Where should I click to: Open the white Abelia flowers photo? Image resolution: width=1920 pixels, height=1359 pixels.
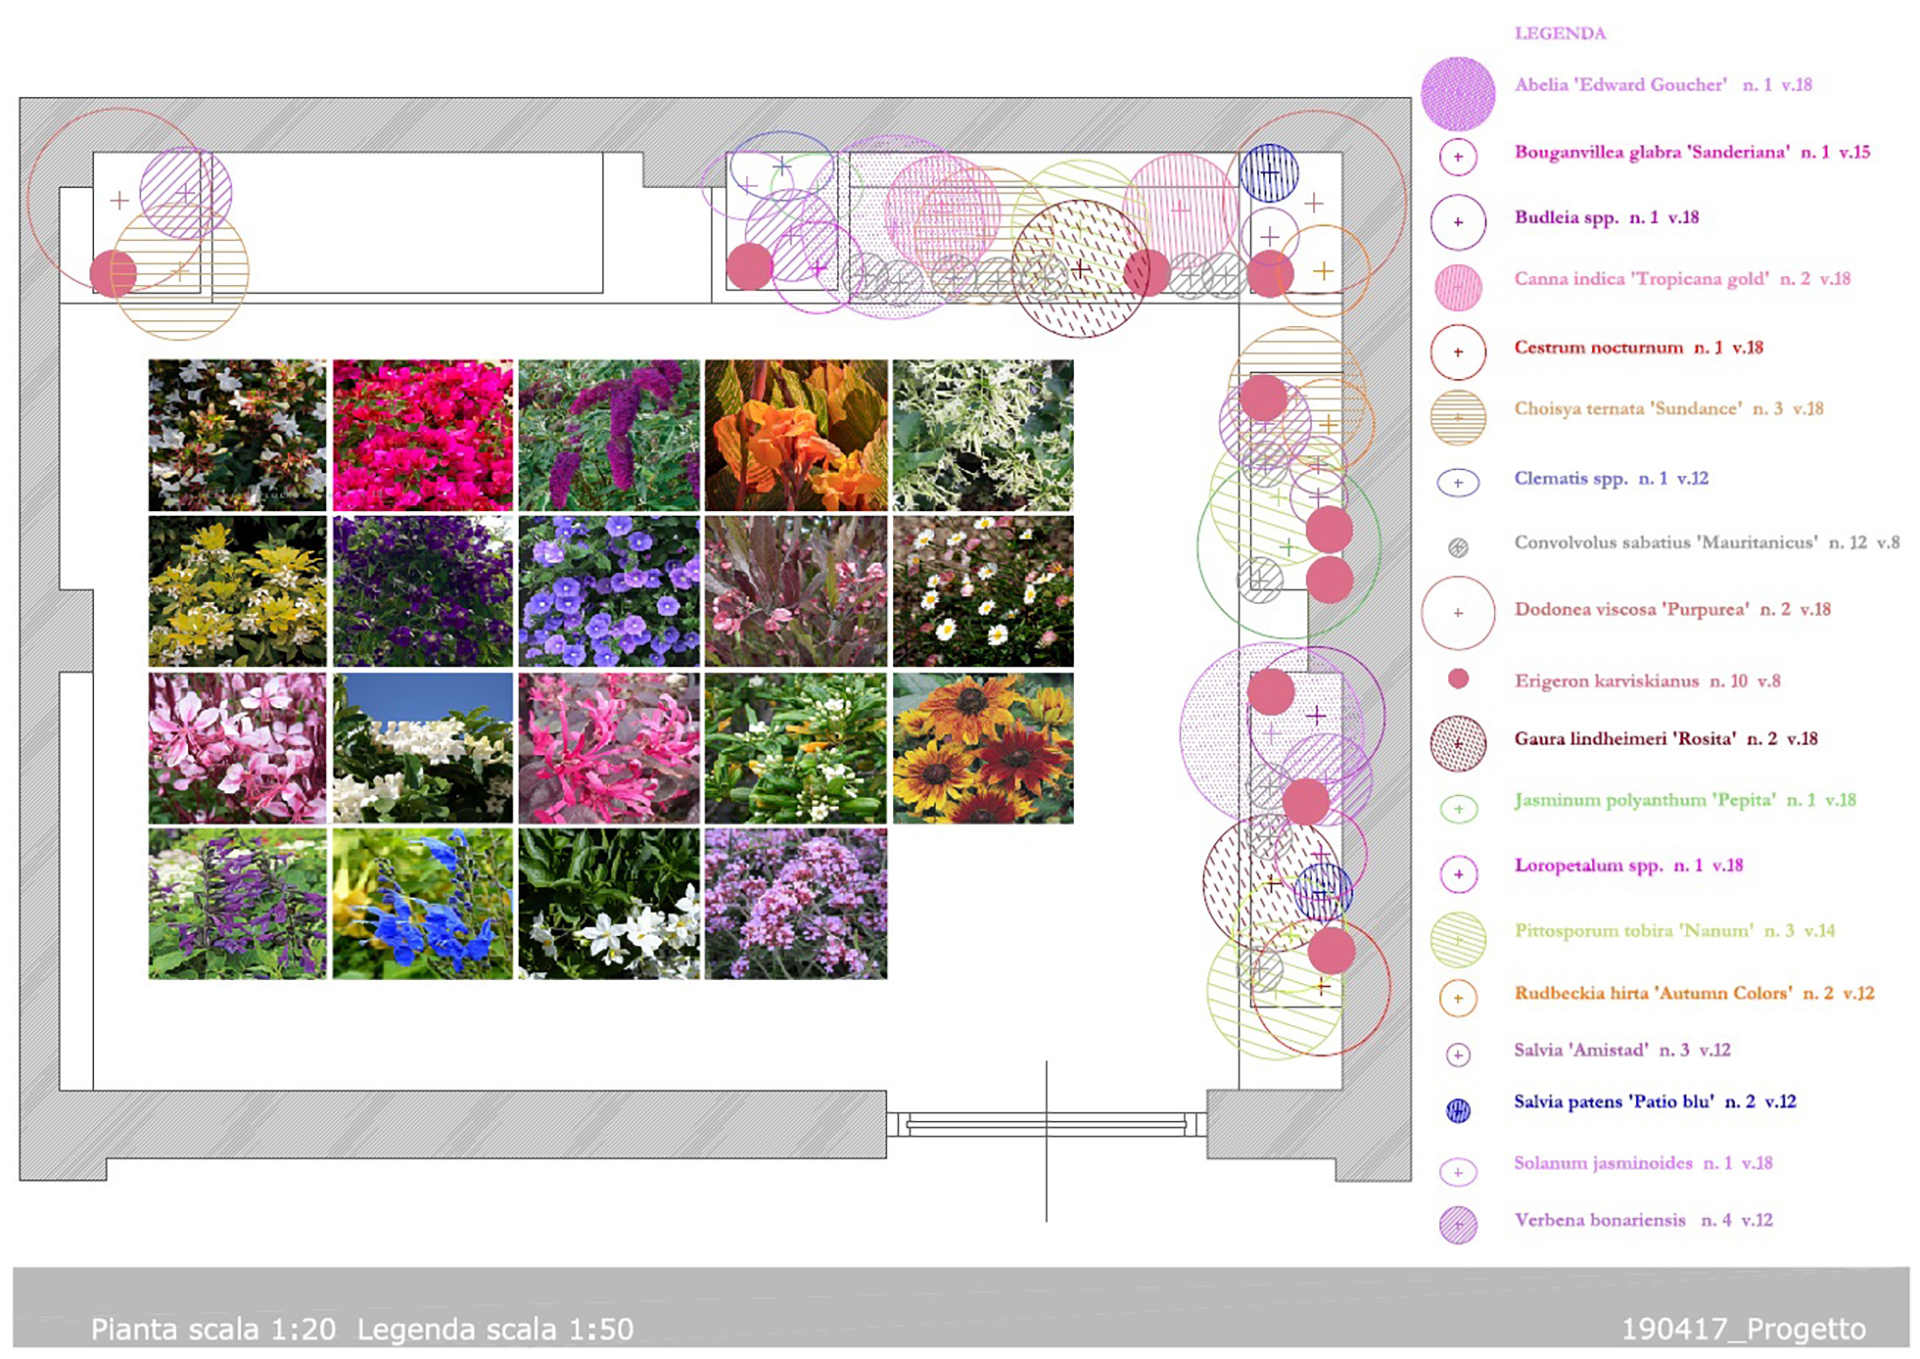(237, 435)
